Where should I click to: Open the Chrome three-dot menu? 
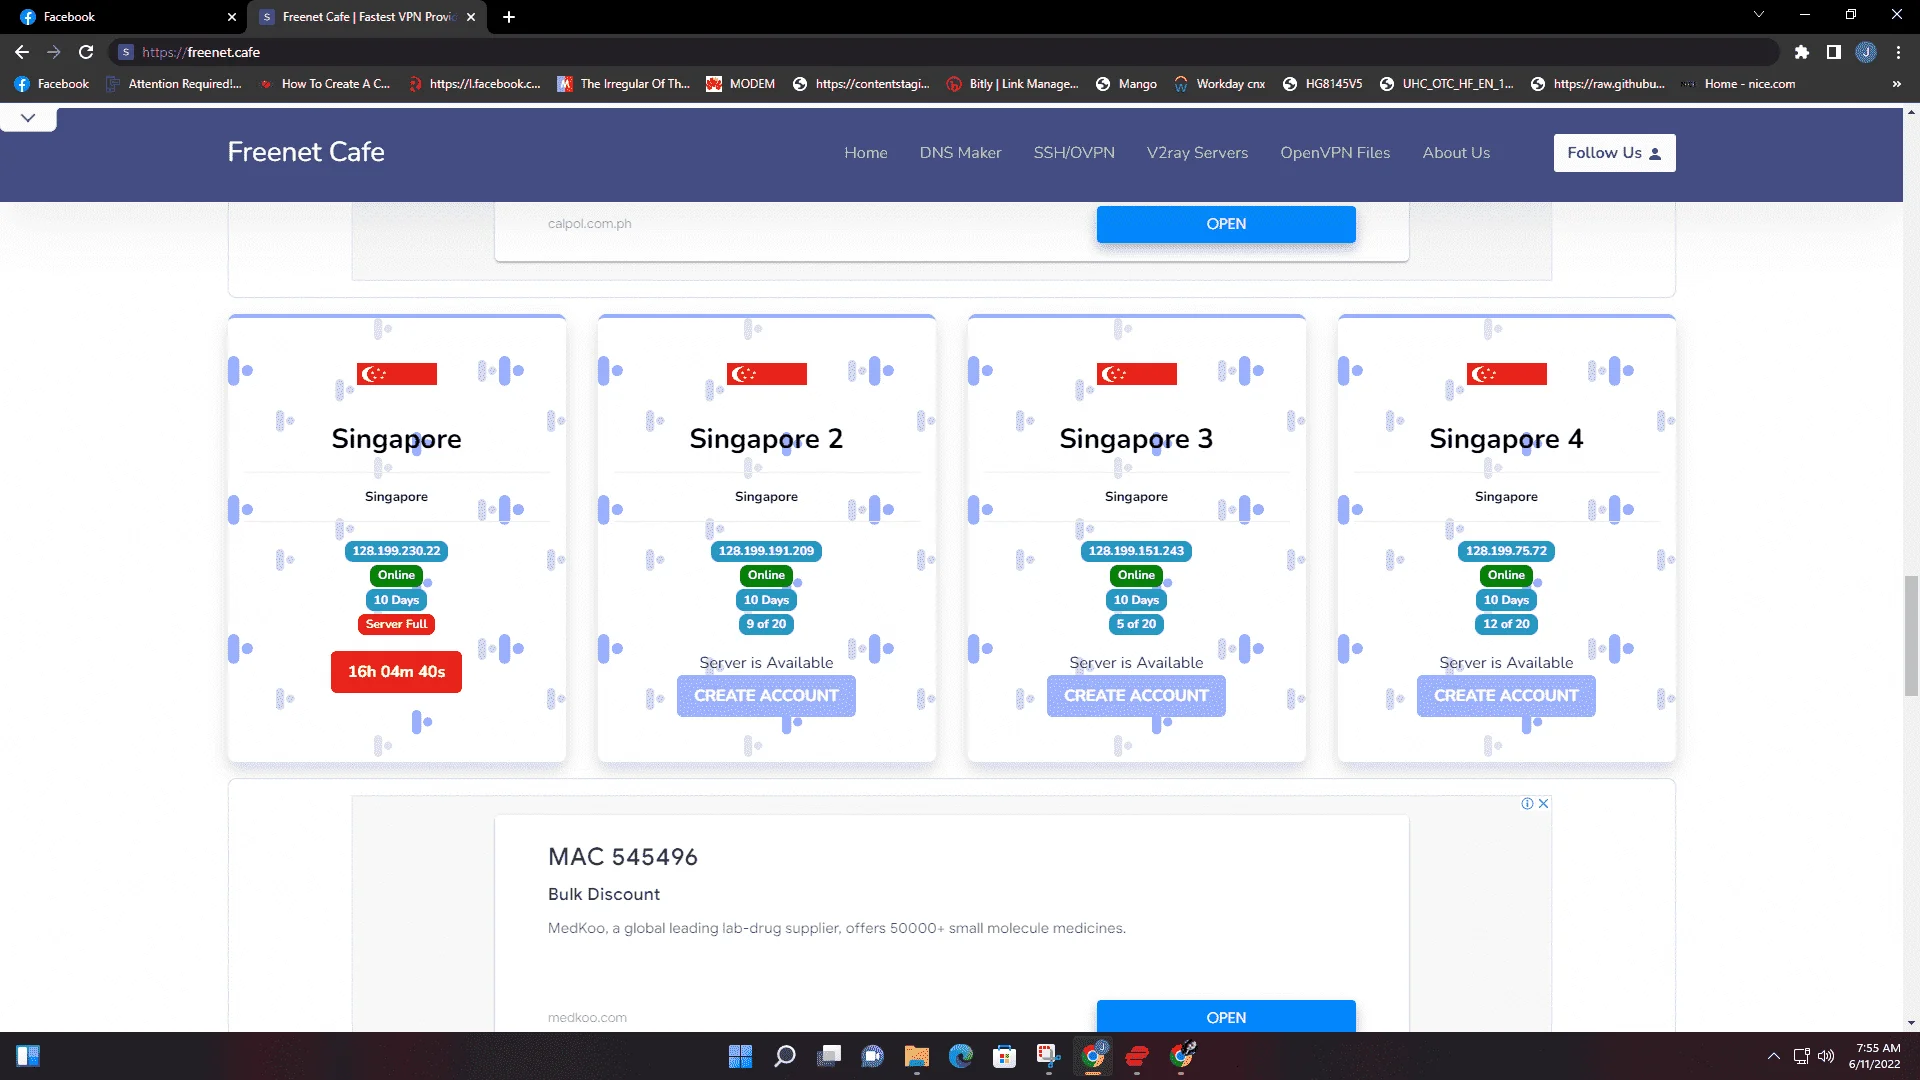tap(1898, 52)
